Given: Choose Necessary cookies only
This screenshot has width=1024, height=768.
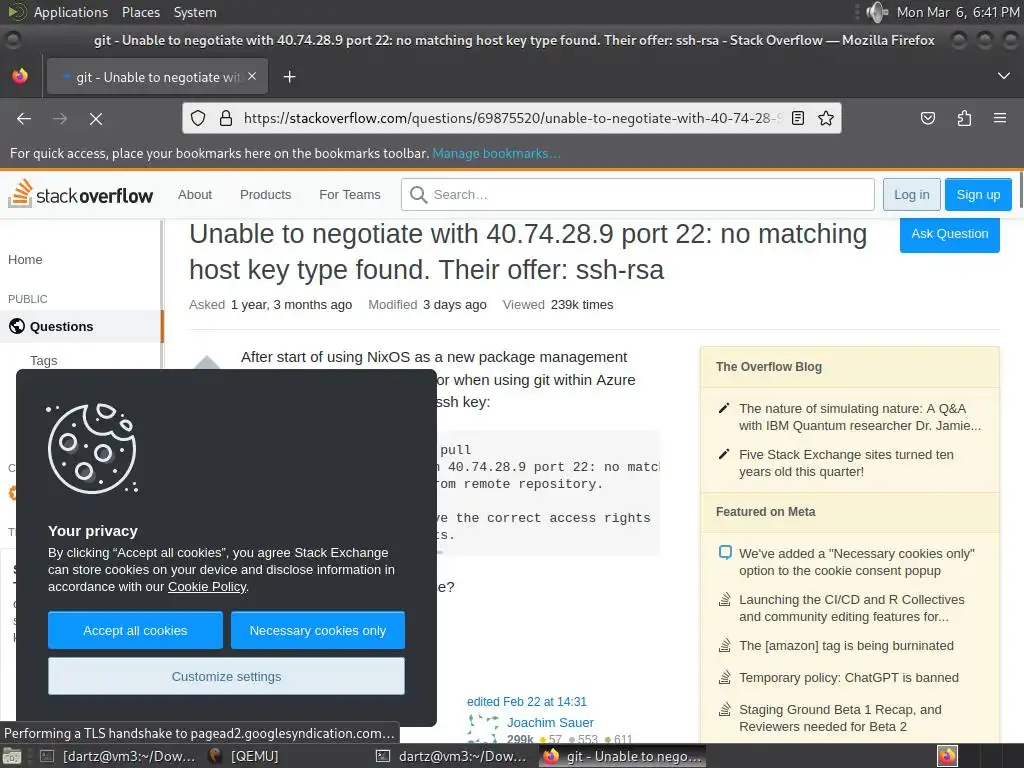Looking at the screenshot, I should coord(317,630).
